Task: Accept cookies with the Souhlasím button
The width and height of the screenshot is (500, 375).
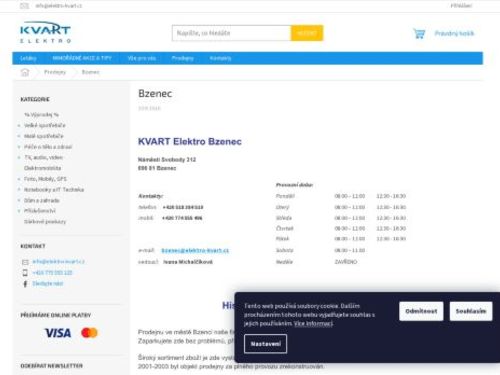Action: coord(471,311)
